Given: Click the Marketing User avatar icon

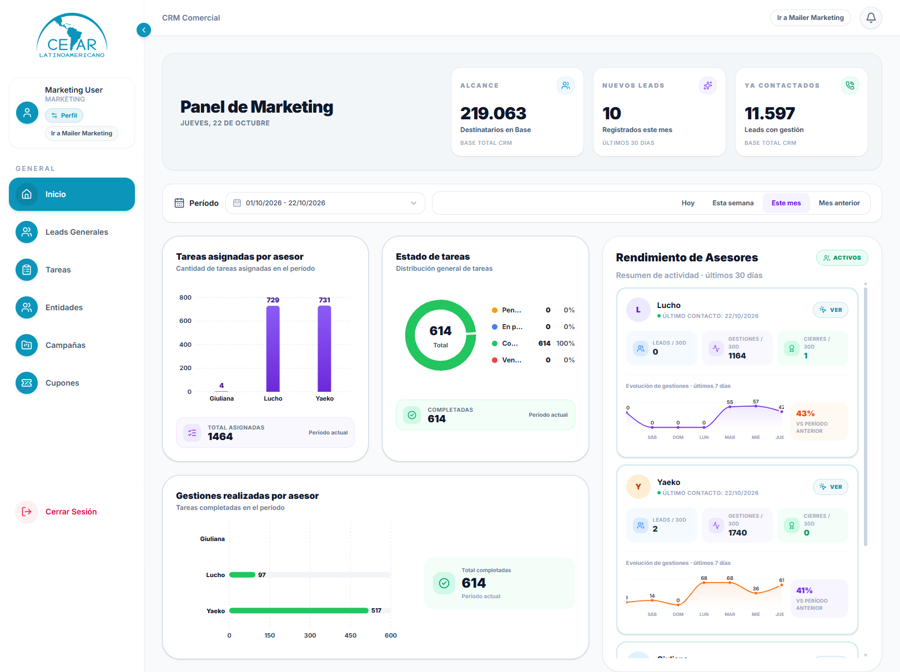Looking at the screenshot, I should click(27, 113).
